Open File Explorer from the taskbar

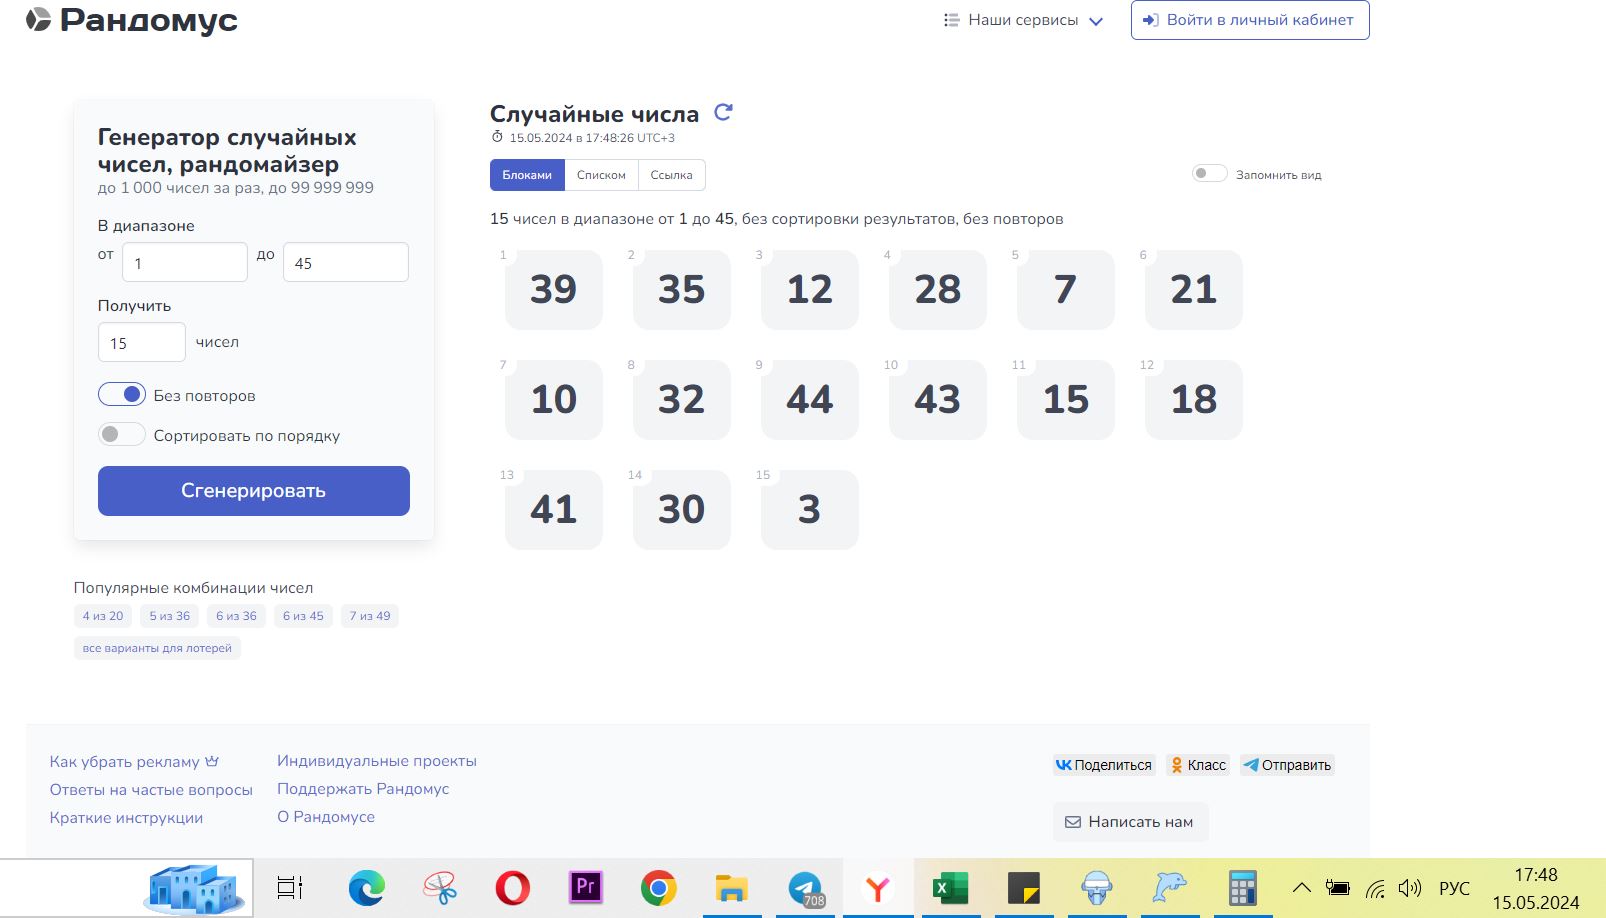coord(732,887)
